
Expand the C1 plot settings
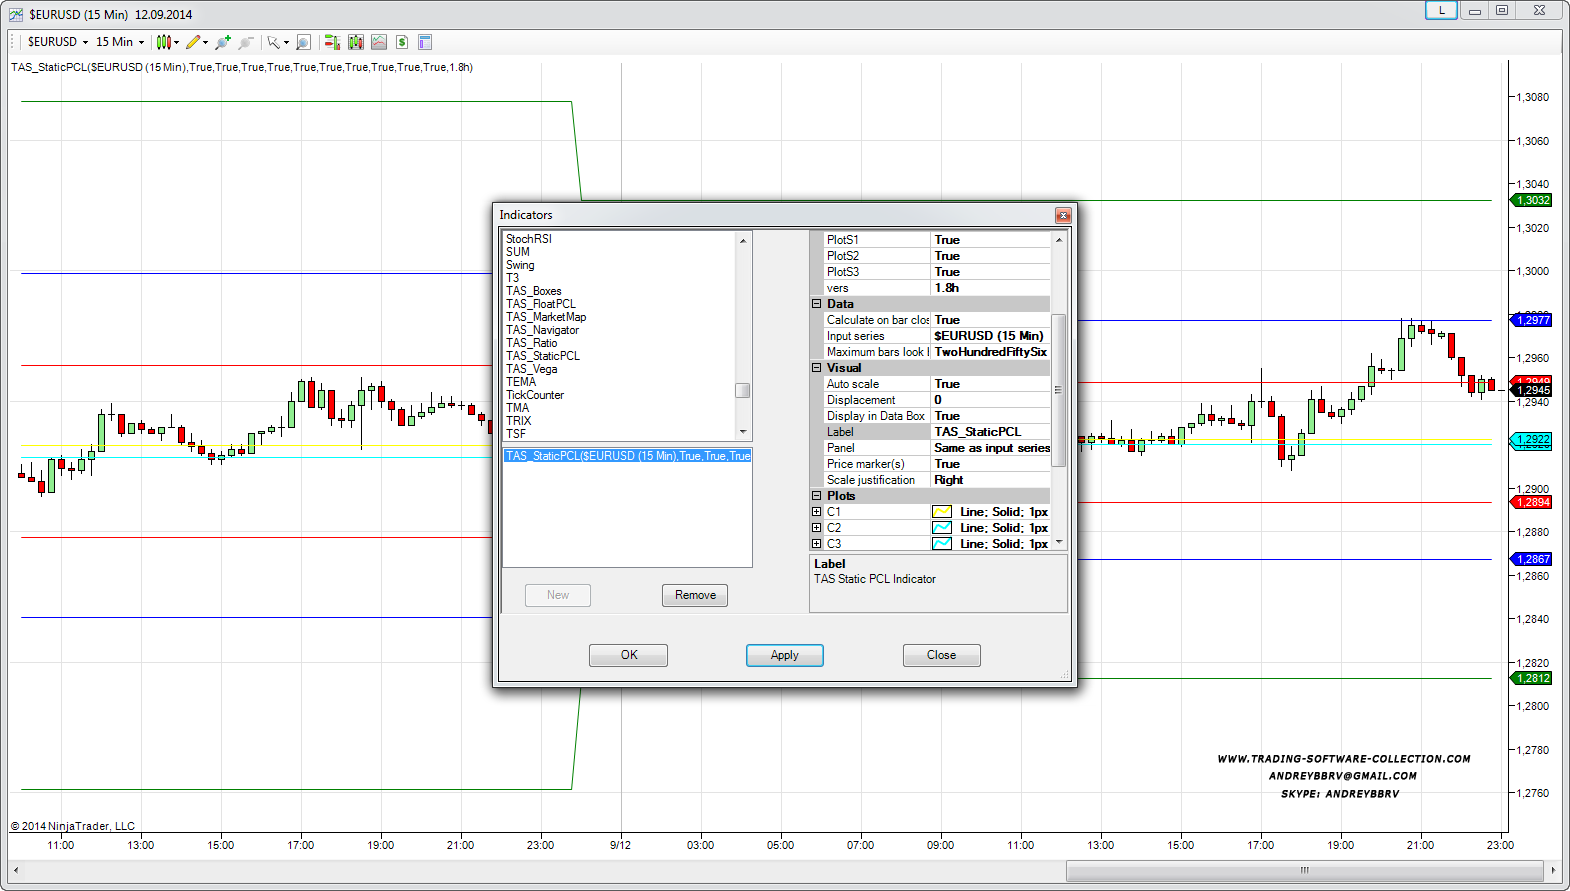click(x=816, y=512)
